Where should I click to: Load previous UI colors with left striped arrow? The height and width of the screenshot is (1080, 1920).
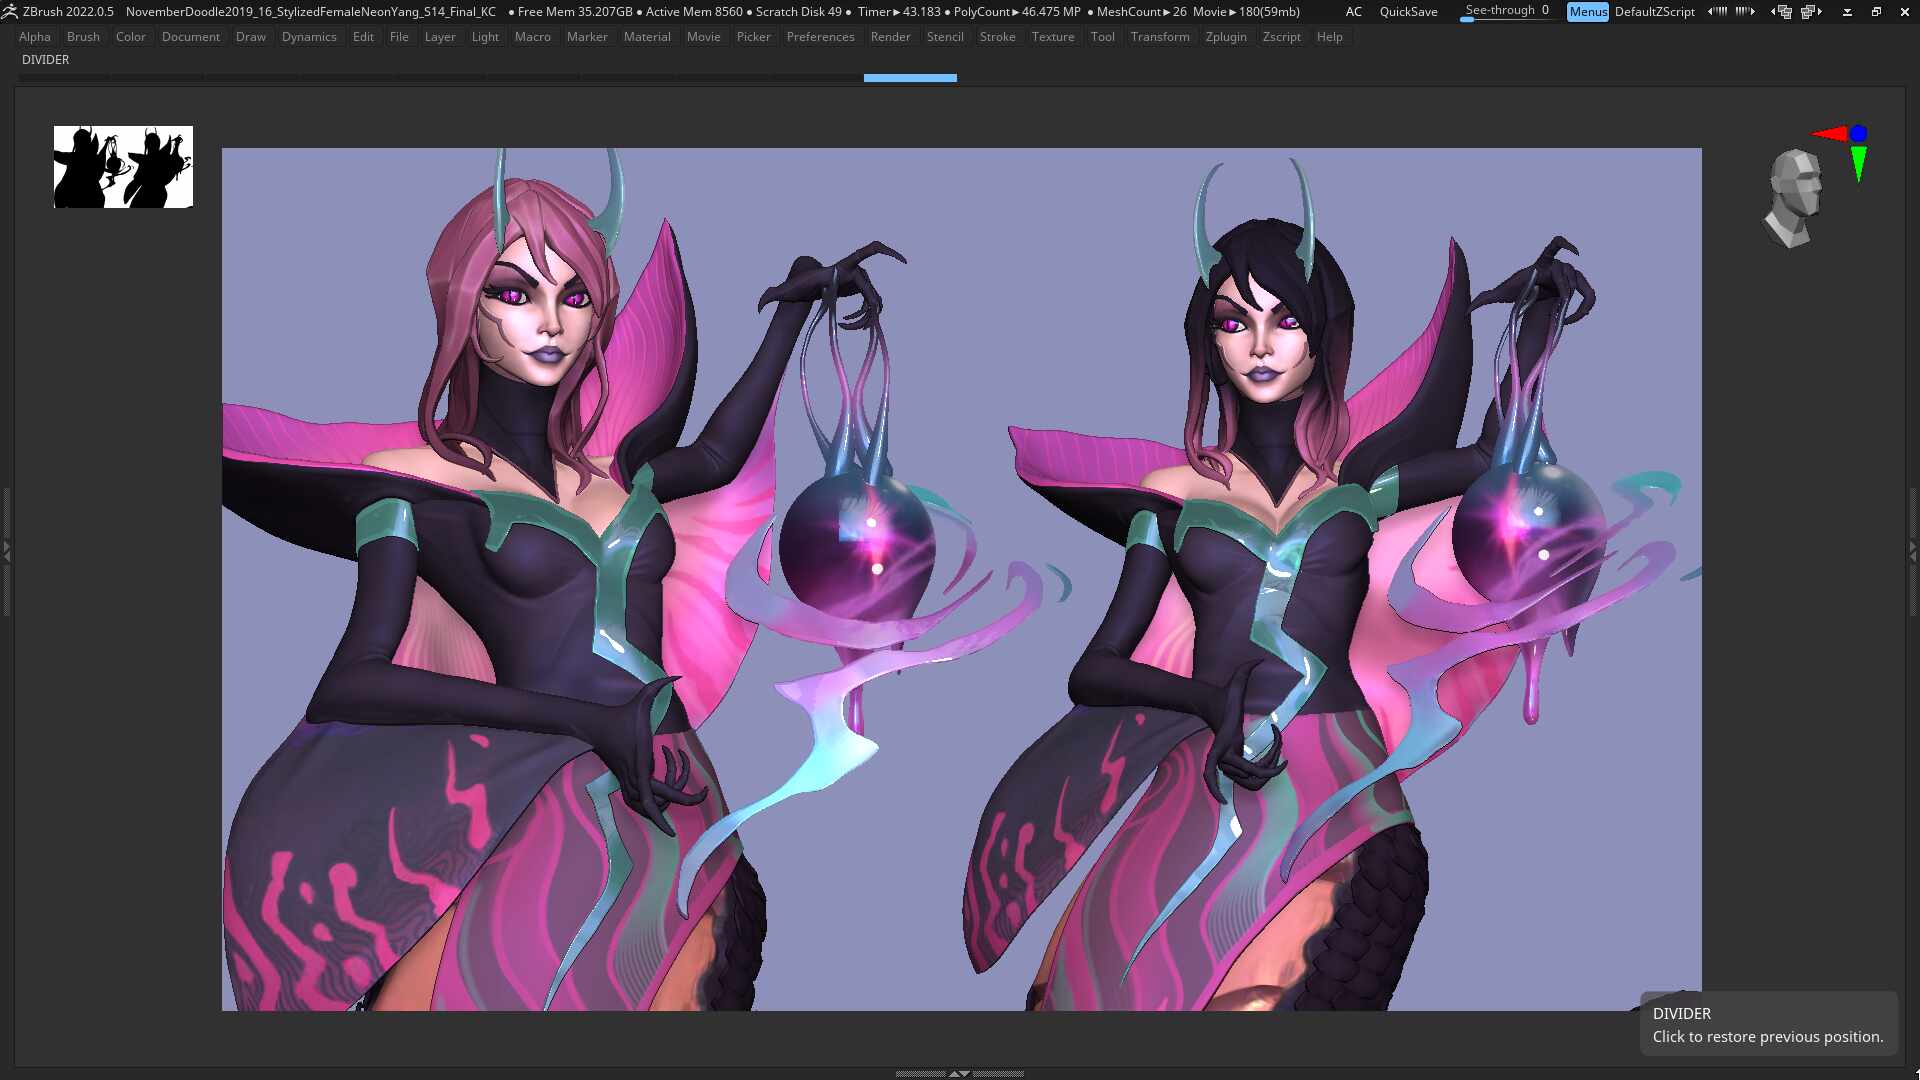coord(1717,12)
